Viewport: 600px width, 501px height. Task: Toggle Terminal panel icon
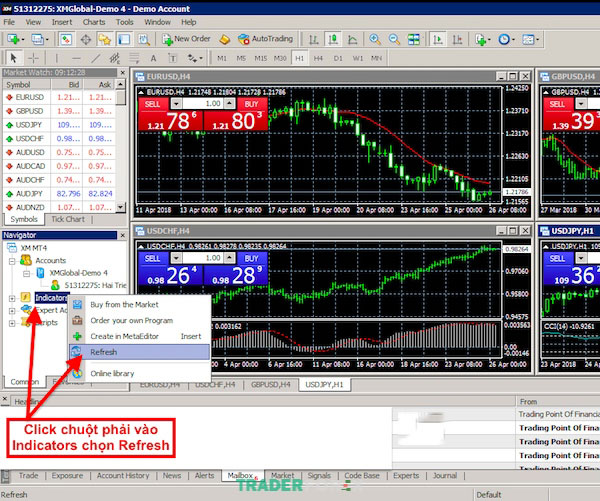pyautogui.click(x=124, y=39)
